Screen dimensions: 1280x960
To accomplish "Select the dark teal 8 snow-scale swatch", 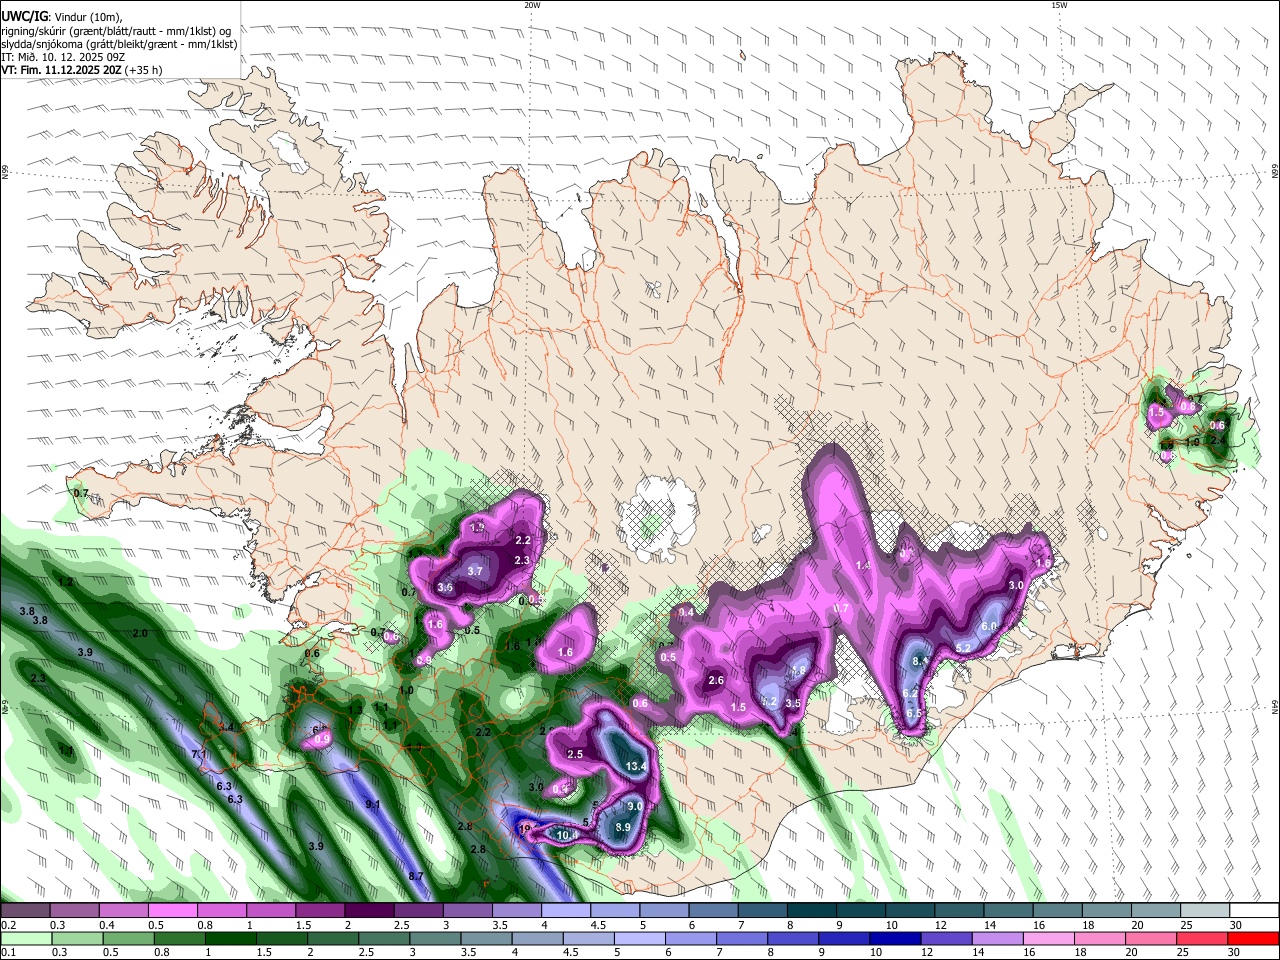I will [x=813, y=911].
